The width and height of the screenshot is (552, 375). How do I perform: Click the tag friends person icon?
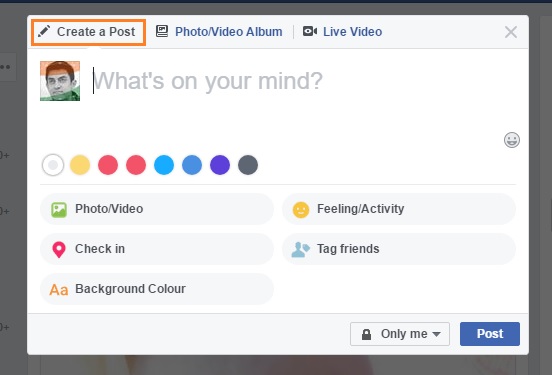(x=300, y=250)
